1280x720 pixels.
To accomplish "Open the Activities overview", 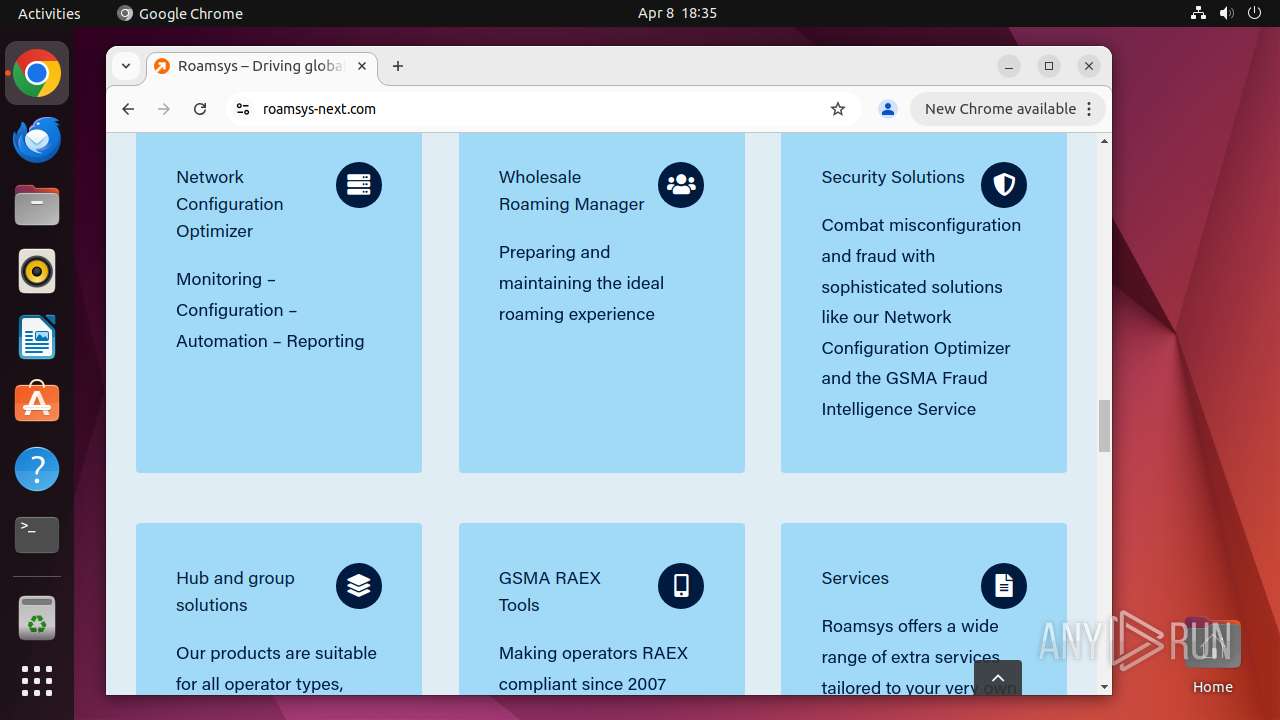I will pos(49,13).
